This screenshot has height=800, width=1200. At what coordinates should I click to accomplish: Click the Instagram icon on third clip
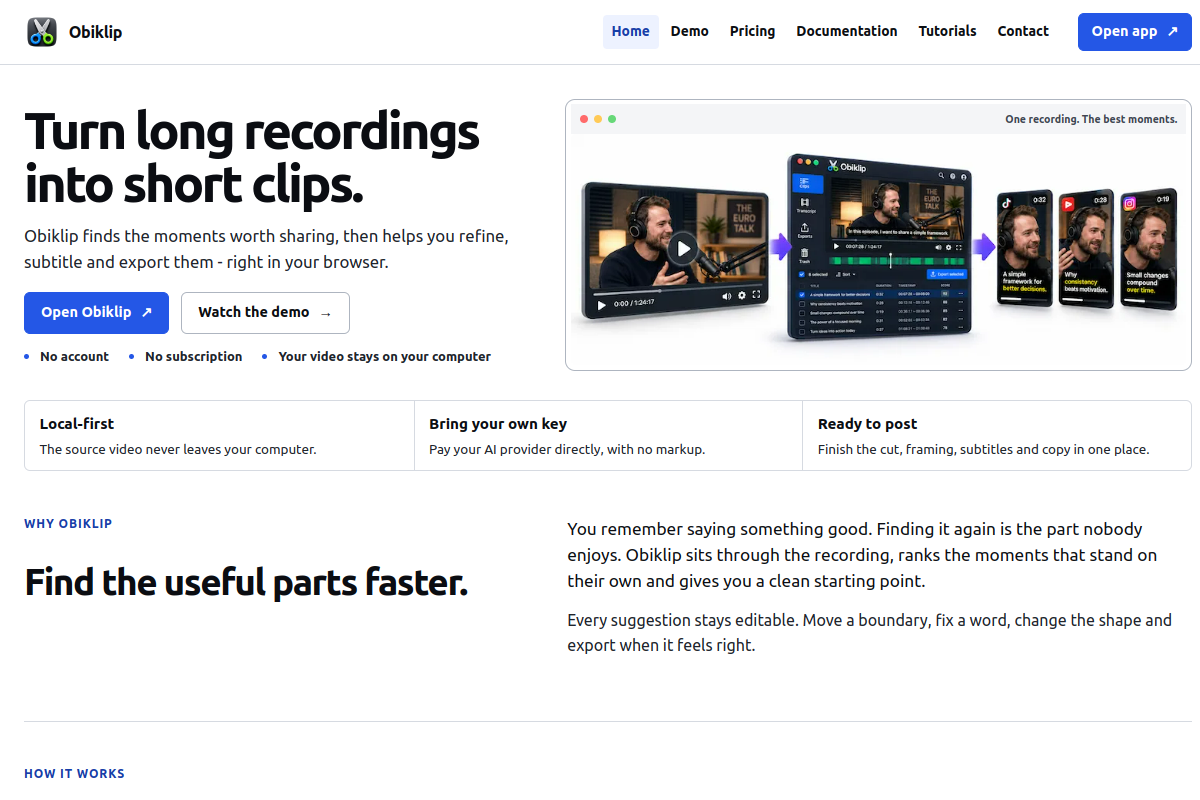coord(1130,204)
